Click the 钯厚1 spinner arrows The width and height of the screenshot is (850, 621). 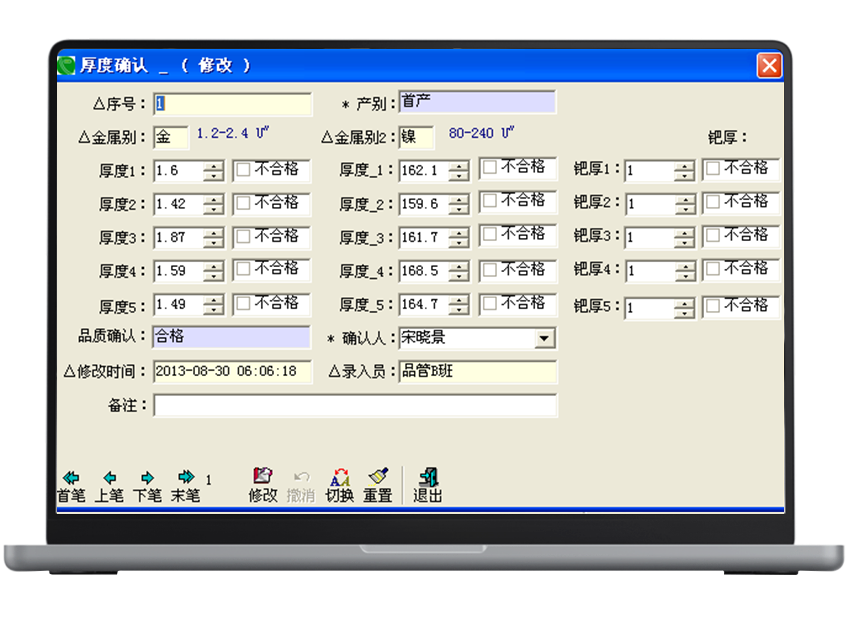[x=684, y=172]
